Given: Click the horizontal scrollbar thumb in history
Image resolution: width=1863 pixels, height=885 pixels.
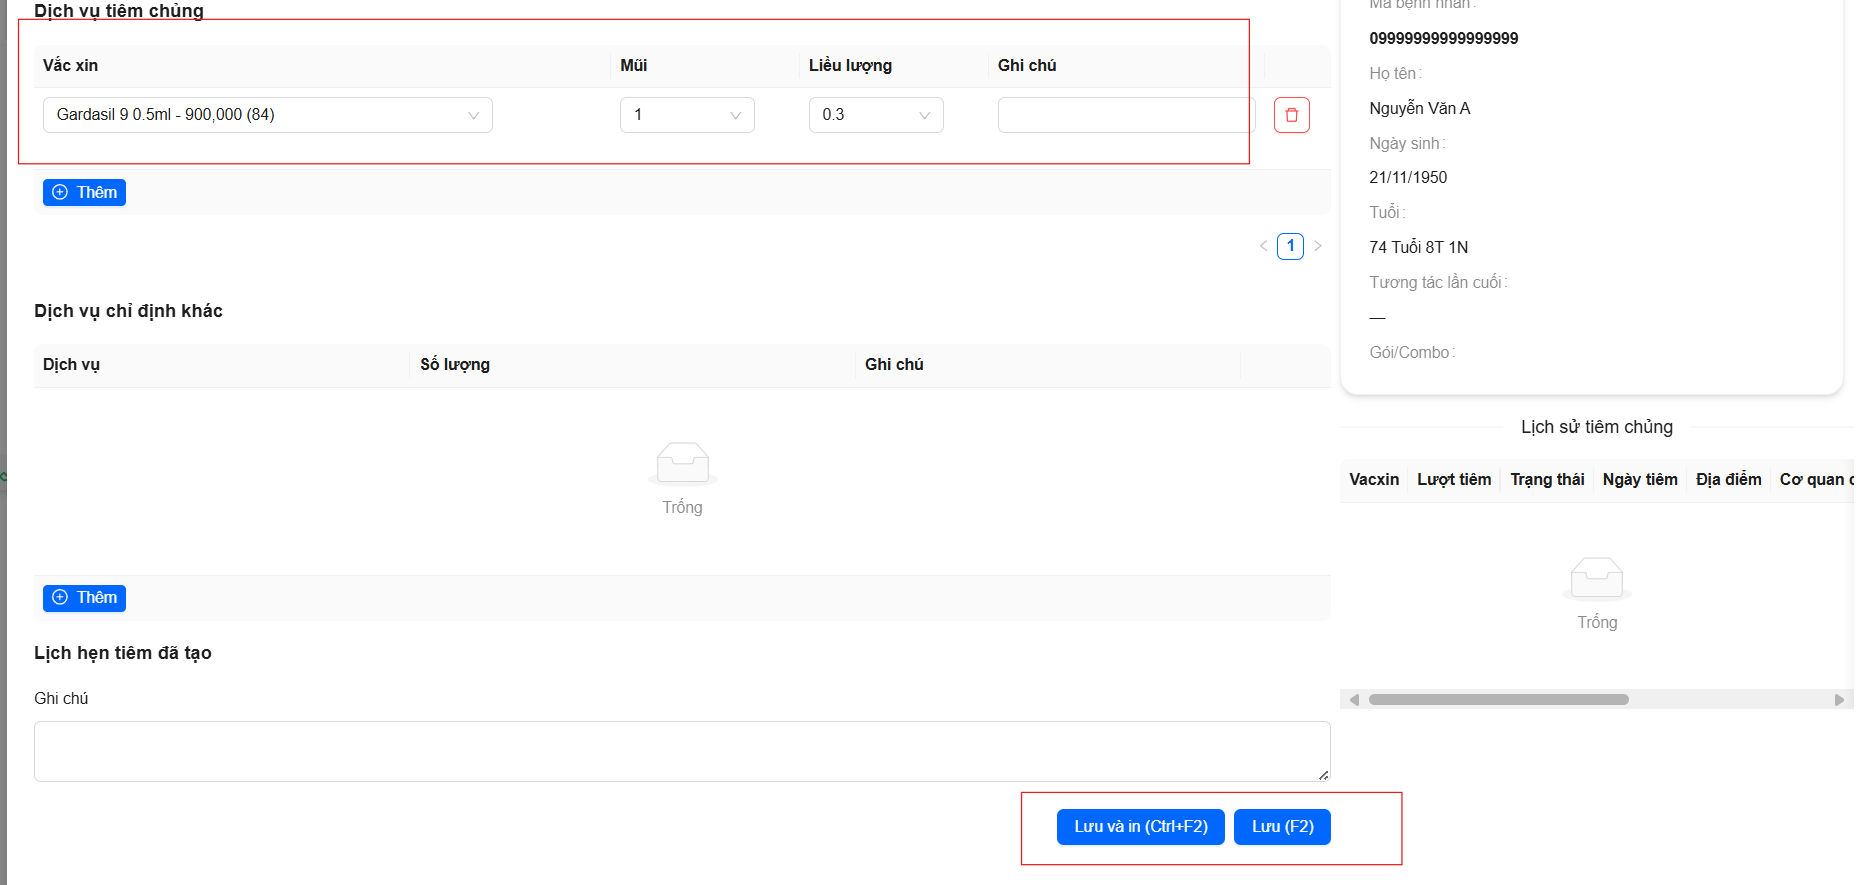Looking at the screenshot, I should tap(1498, 700).
